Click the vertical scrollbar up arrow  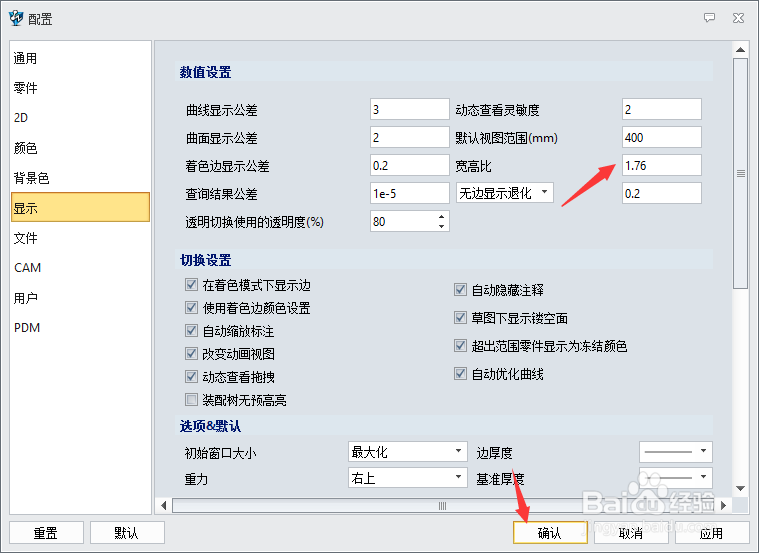tap(740, 49)
